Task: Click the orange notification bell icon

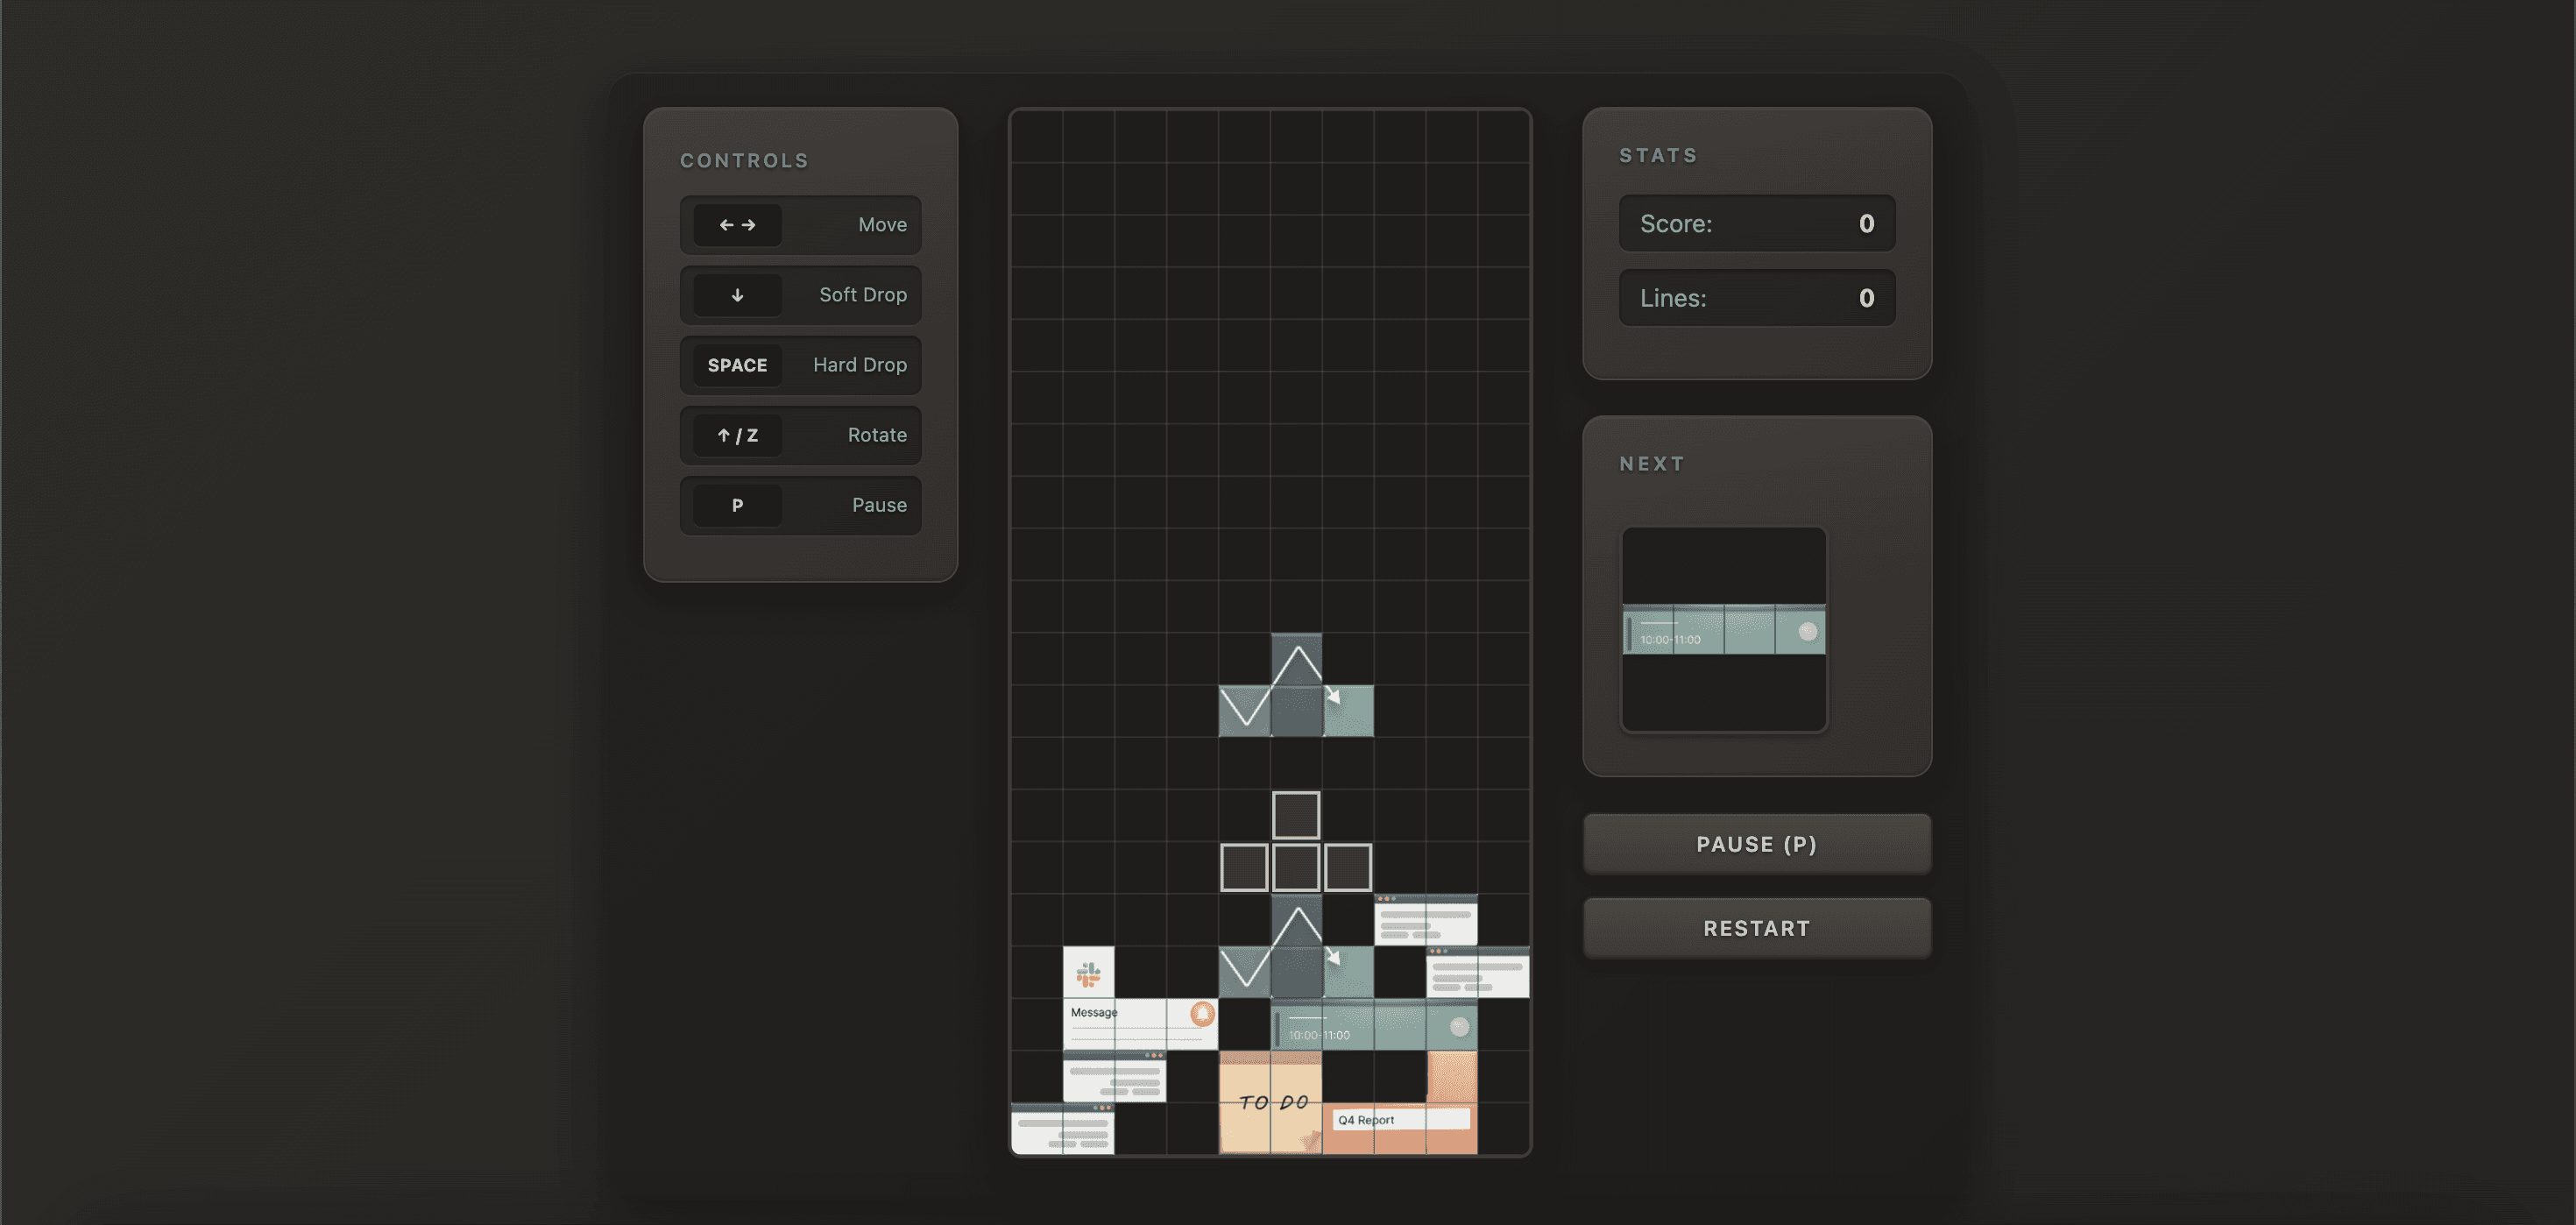Action: 1202,1014
